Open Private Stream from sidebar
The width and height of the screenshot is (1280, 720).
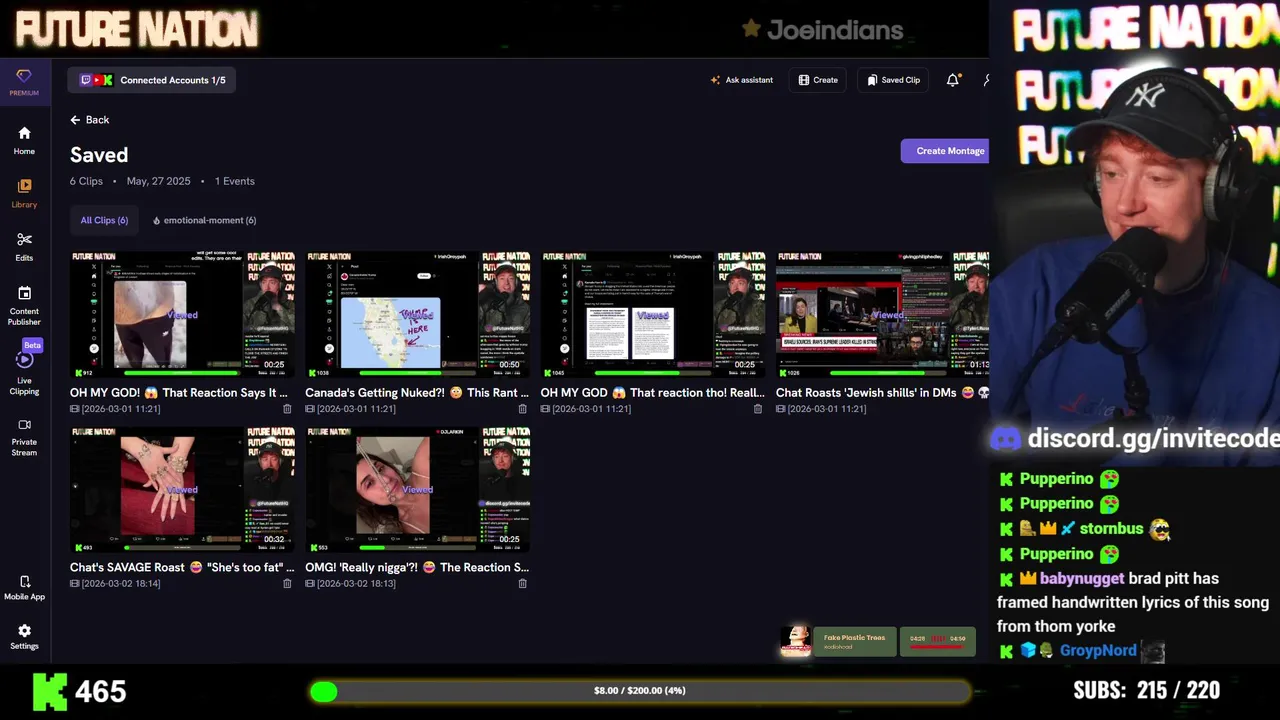pyautogui.click(x=24, y=437)
